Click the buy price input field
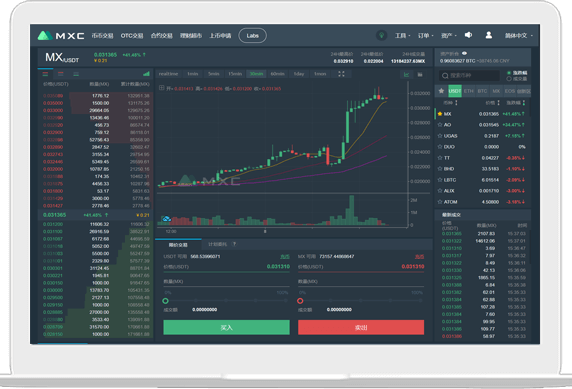Screen dimensions: 572x389 coord(227,267)
